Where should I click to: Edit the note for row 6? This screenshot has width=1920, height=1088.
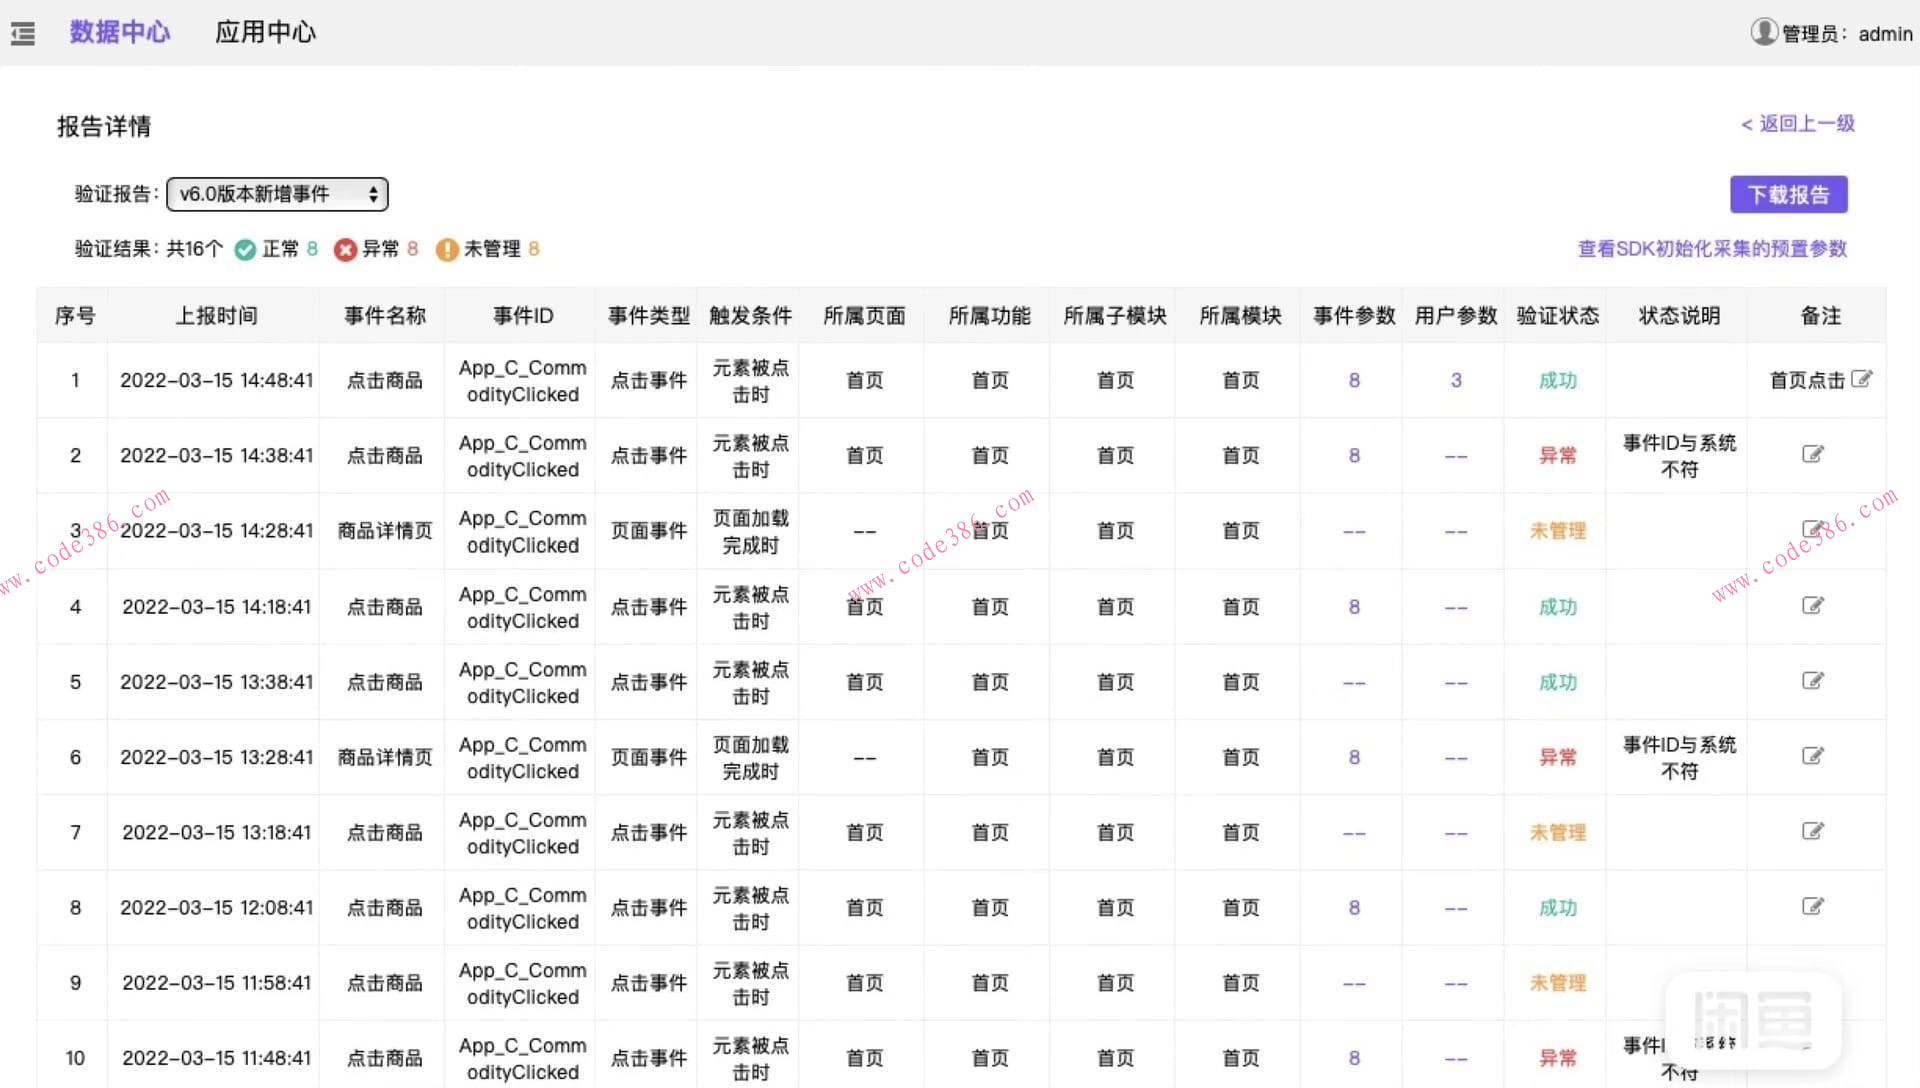(1812, 756)
